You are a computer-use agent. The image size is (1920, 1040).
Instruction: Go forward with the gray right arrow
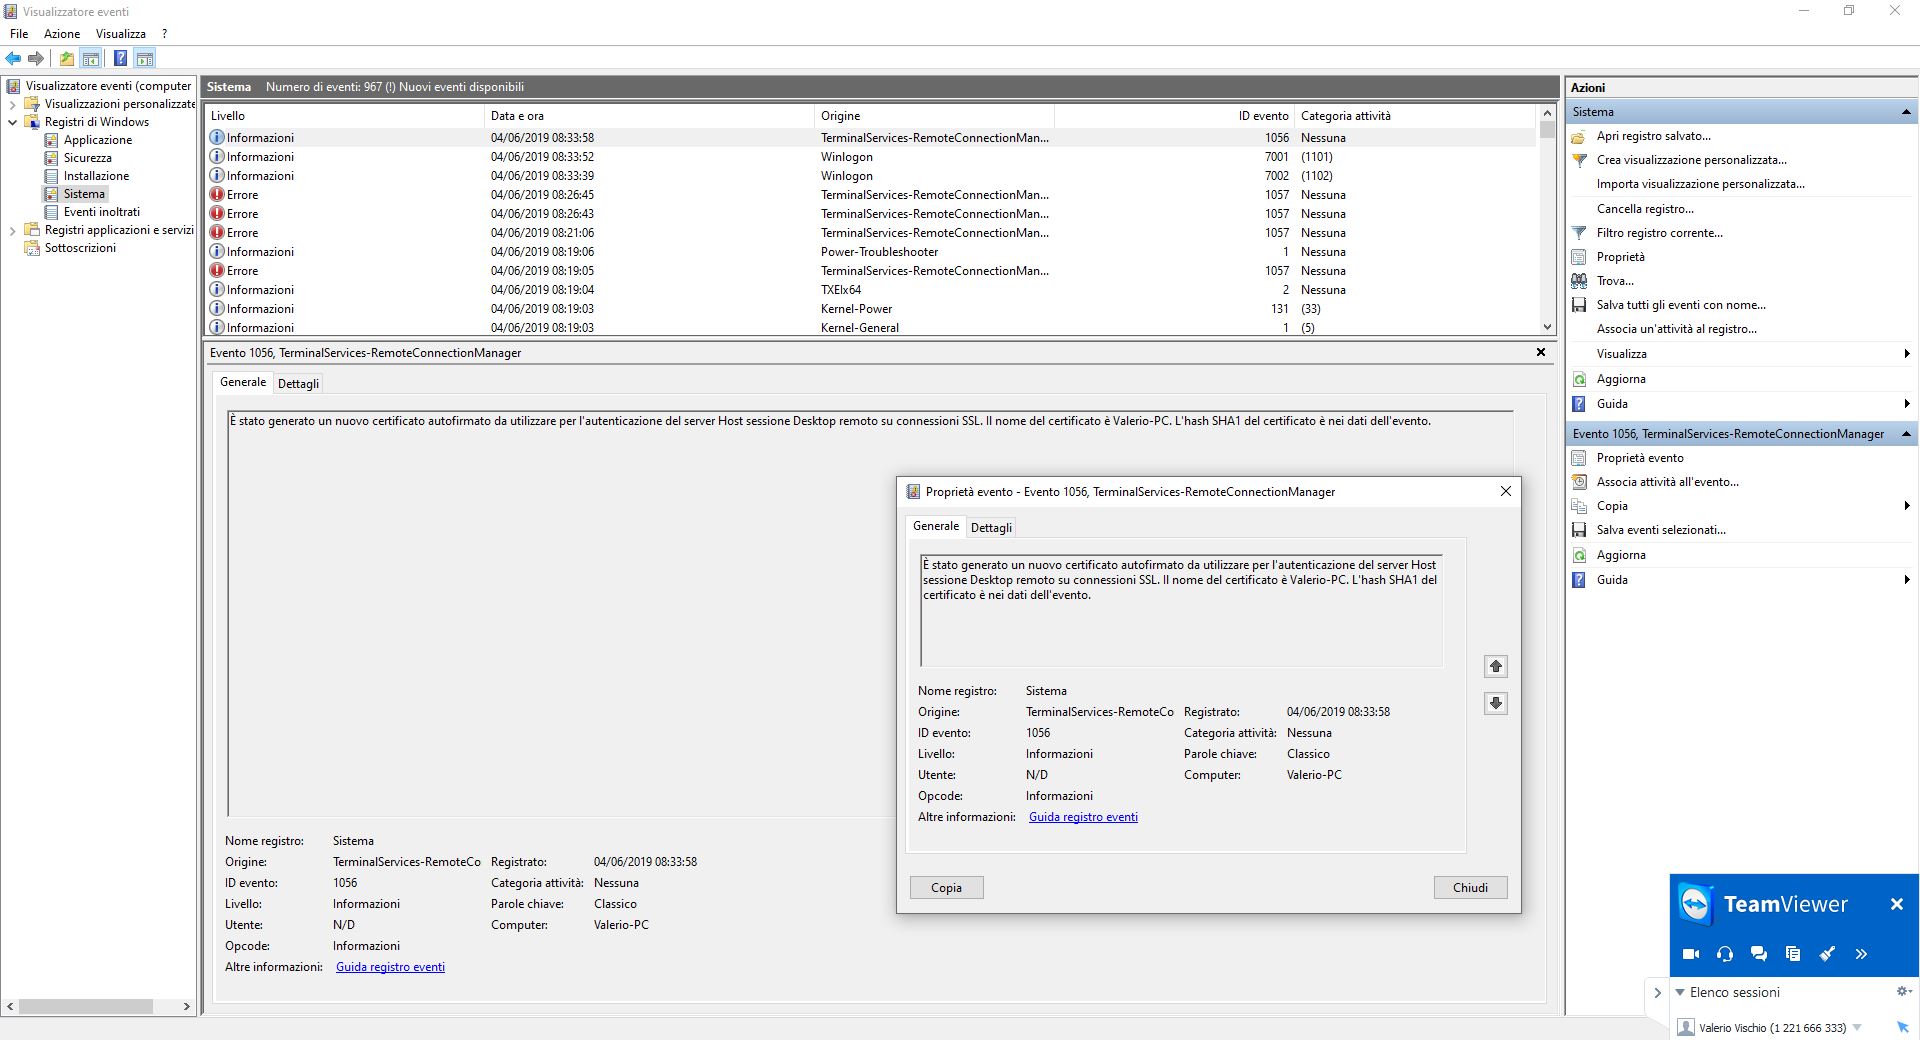click(x=36, y=58)
